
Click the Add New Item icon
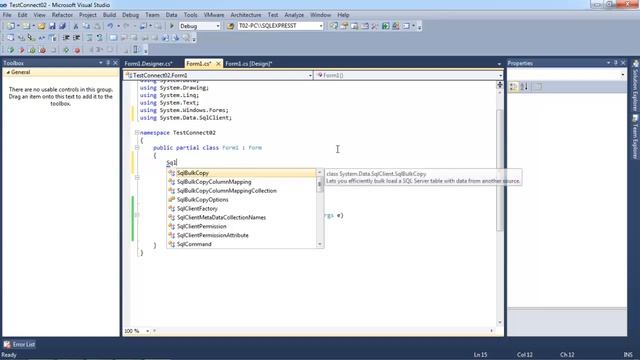(x=26, y=26)
